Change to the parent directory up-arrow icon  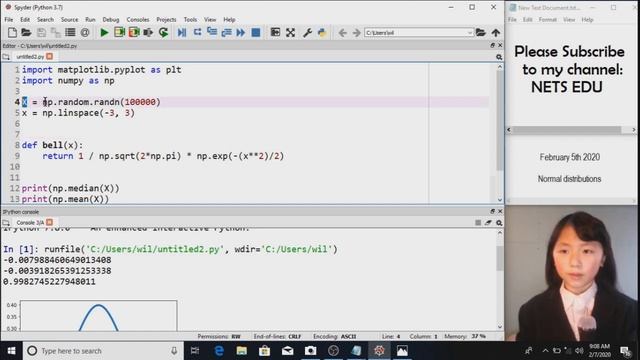pos(496,32)
